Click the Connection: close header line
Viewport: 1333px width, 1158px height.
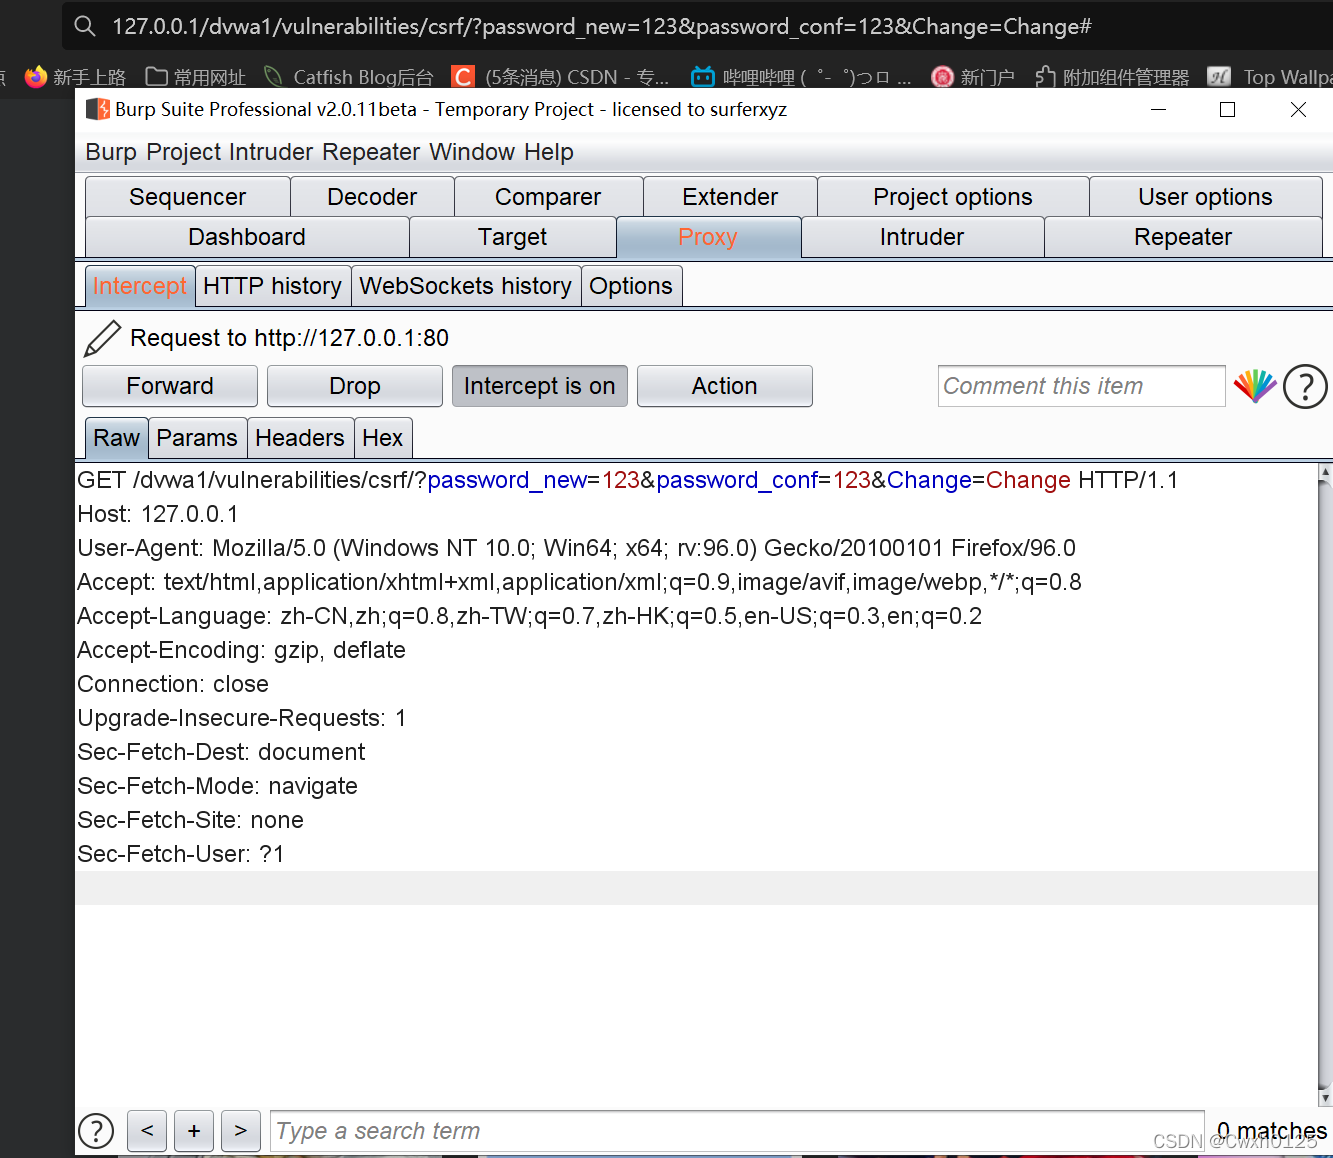pos(173,684)
